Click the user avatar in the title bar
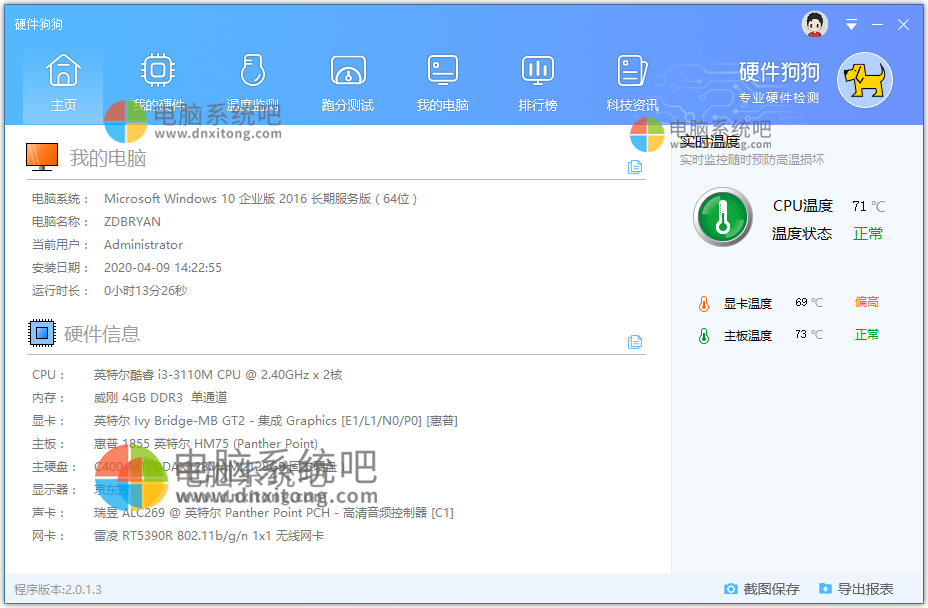 coord(814,23)
